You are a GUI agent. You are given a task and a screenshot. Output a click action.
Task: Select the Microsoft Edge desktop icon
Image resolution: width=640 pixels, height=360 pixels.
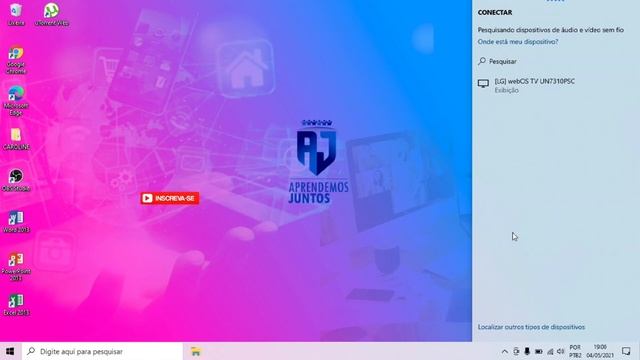tap(16, 101)
